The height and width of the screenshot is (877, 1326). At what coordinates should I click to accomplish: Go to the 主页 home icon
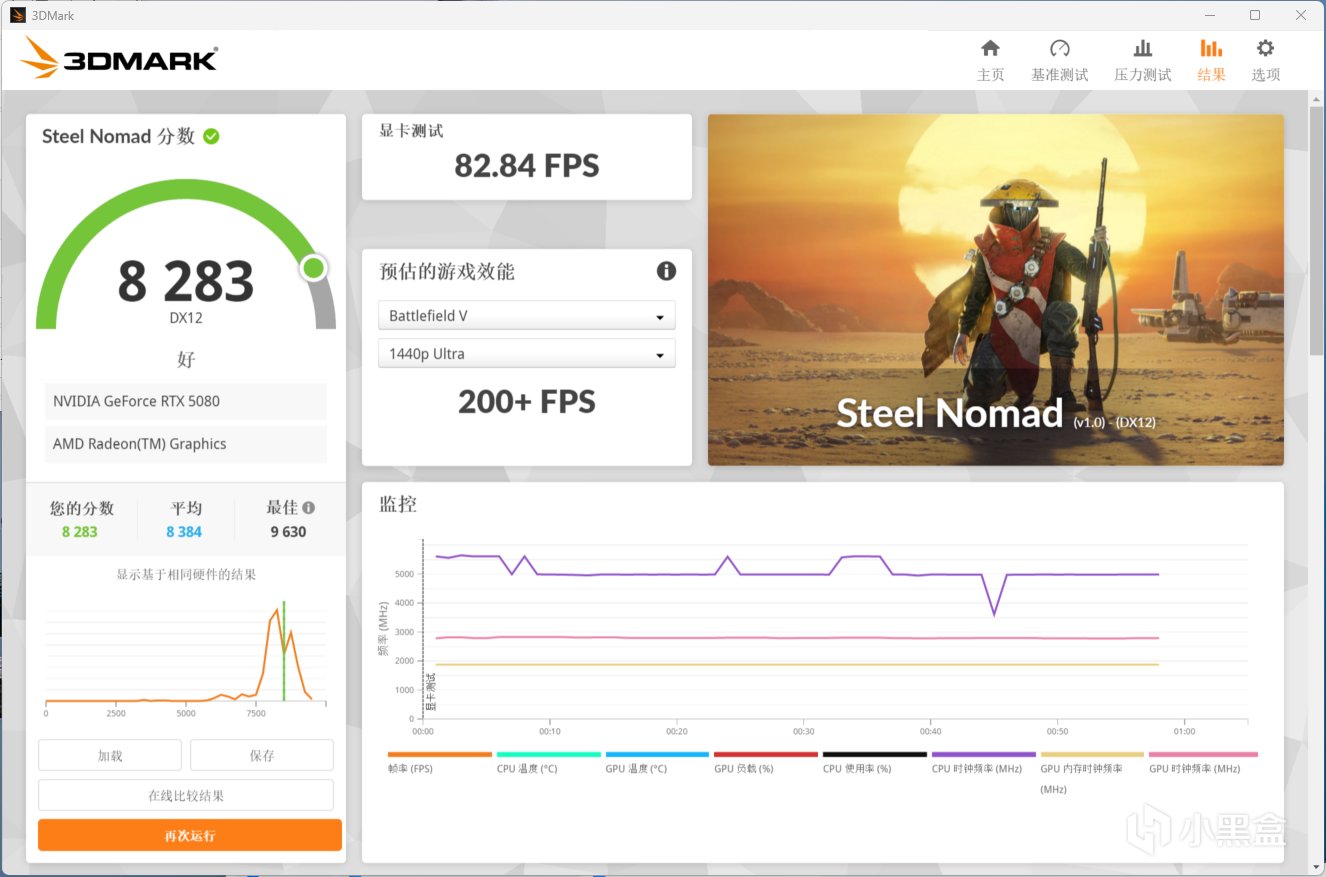tap(990, 60)
